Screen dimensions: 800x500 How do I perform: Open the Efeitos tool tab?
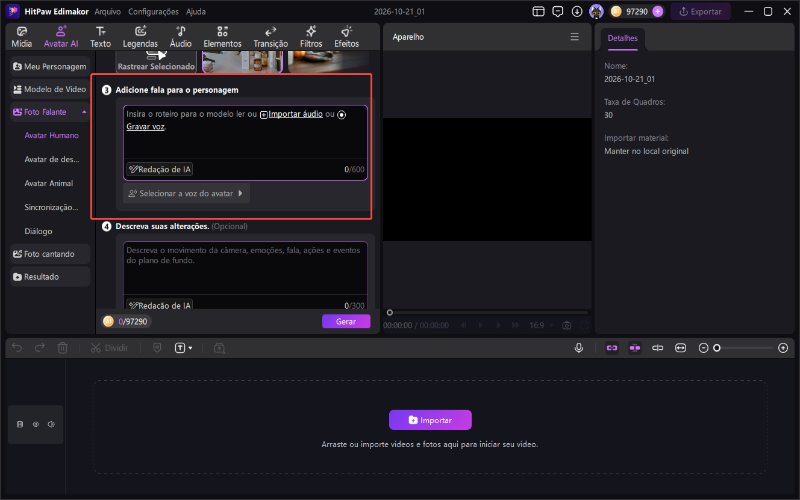(346, 37)
